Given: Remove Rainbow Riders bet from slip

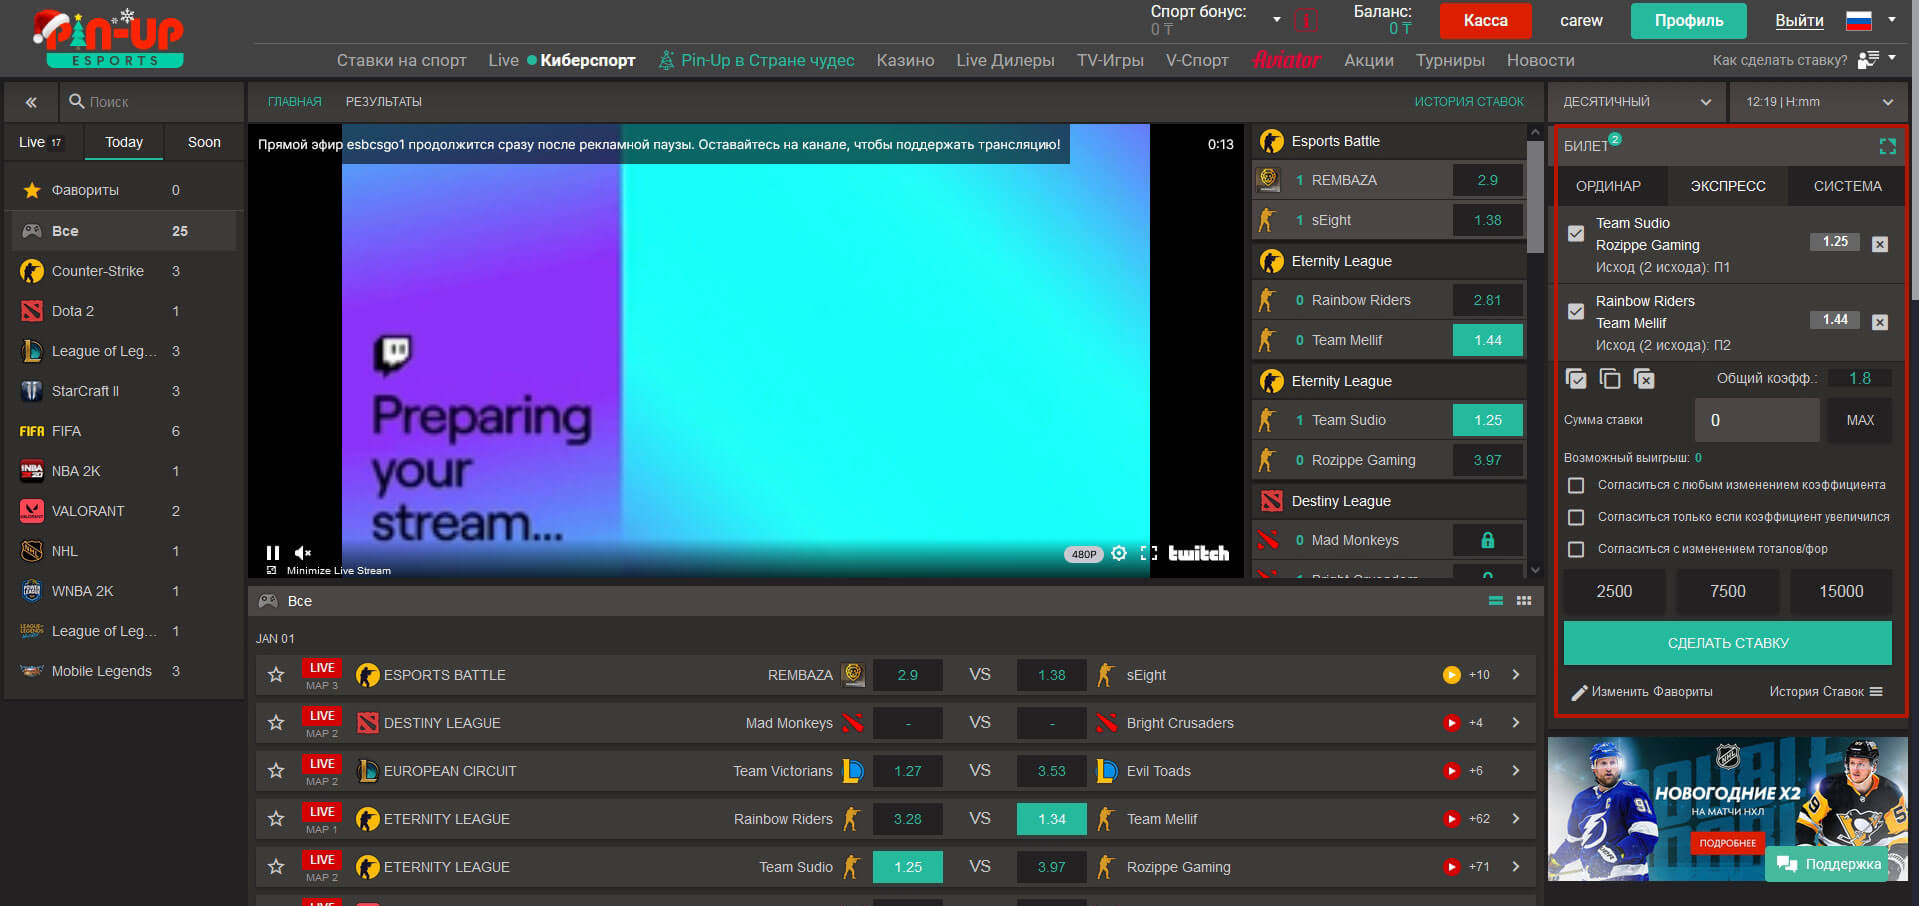Looking at the screenshot, I should (1880, 322).
